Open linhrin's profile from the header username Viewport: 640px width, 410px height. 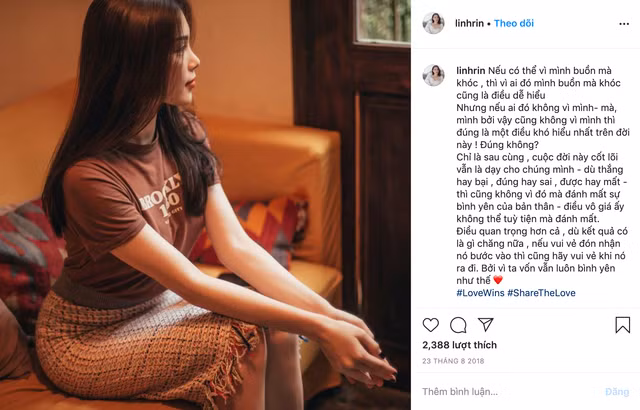point(469,23)
